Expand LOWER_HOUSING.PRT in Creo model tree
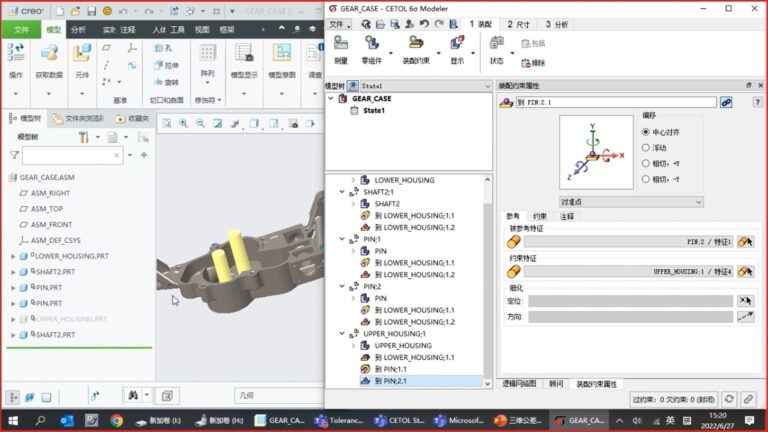768x432 pixels. coord(13,256)
